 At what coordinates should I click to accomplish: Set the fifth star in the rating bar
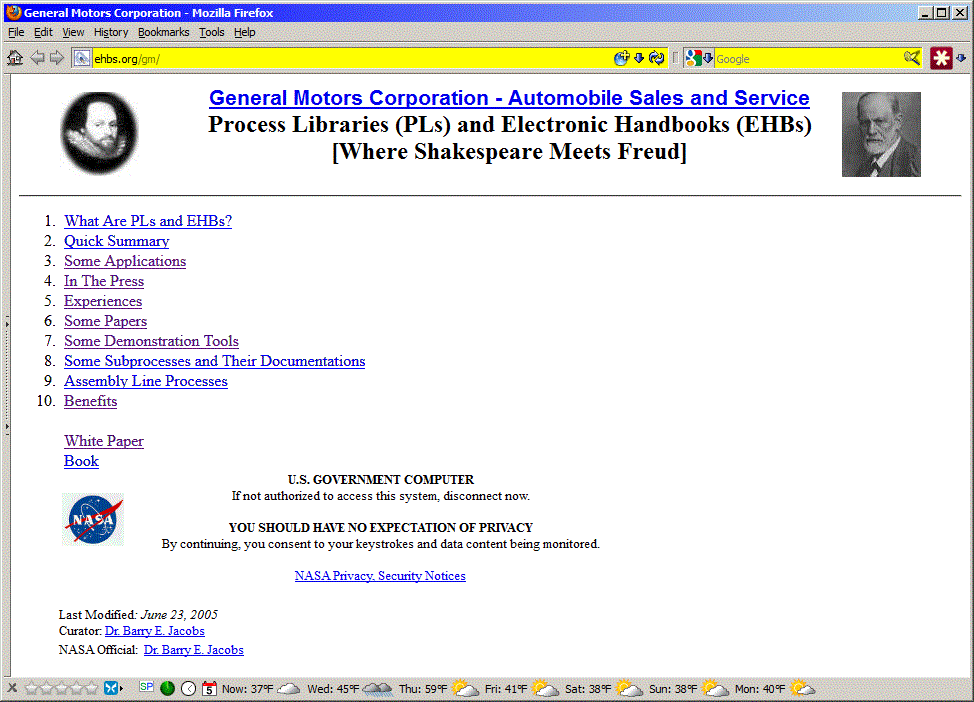(91, 688)
